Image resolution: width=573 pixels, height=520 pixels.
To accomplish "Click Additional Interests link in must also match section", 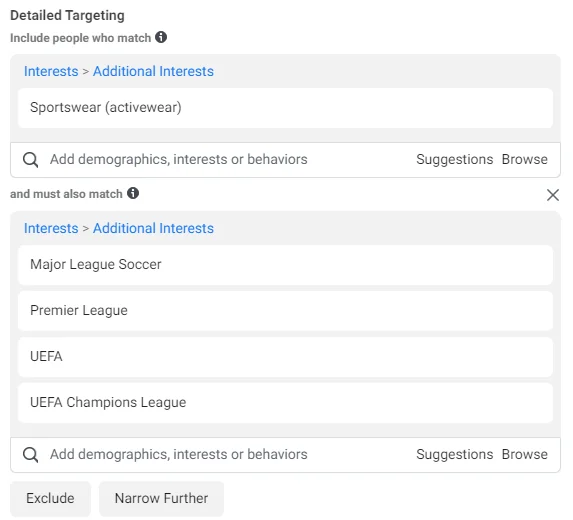I will [153, 228].
